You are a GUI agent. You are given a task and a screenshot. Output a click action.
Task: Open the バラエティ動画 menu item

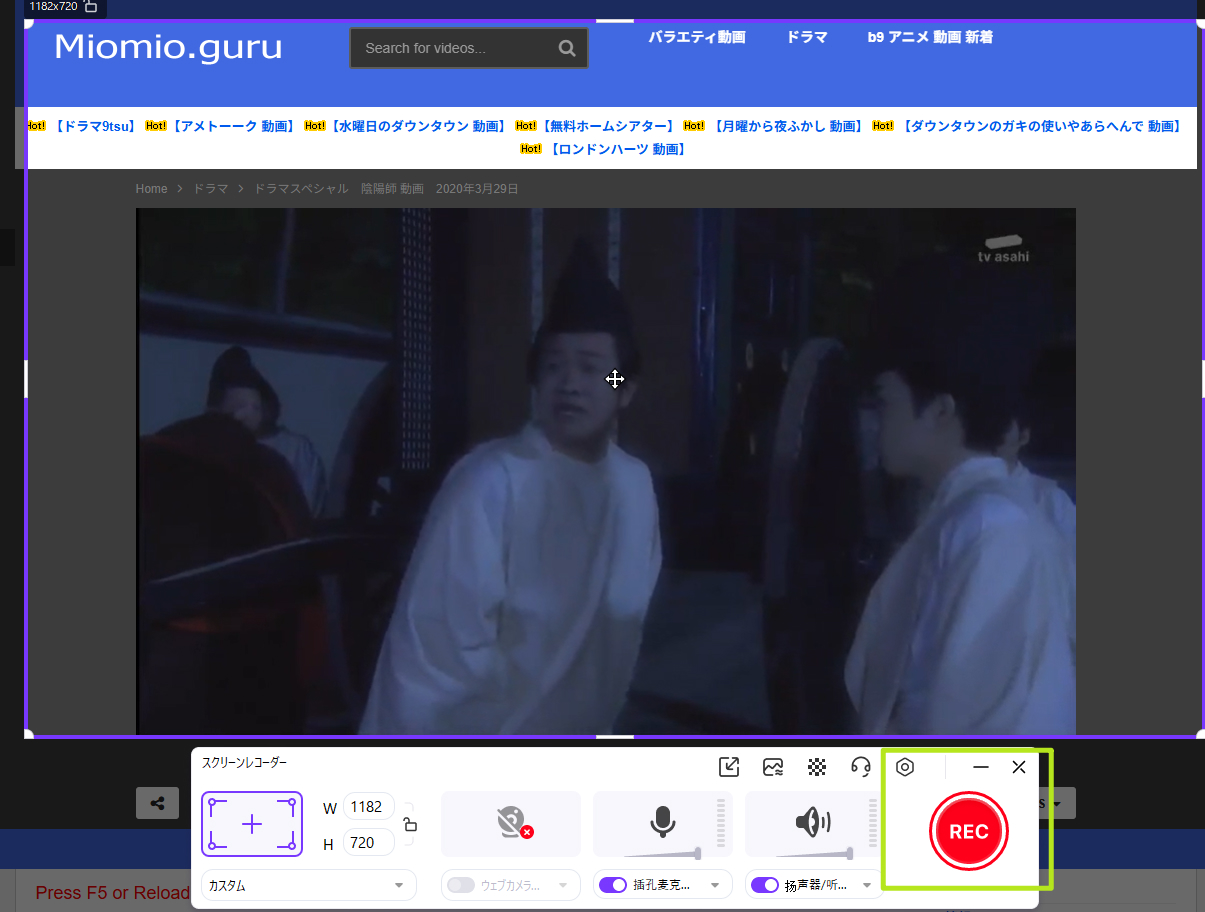(697, 37)
